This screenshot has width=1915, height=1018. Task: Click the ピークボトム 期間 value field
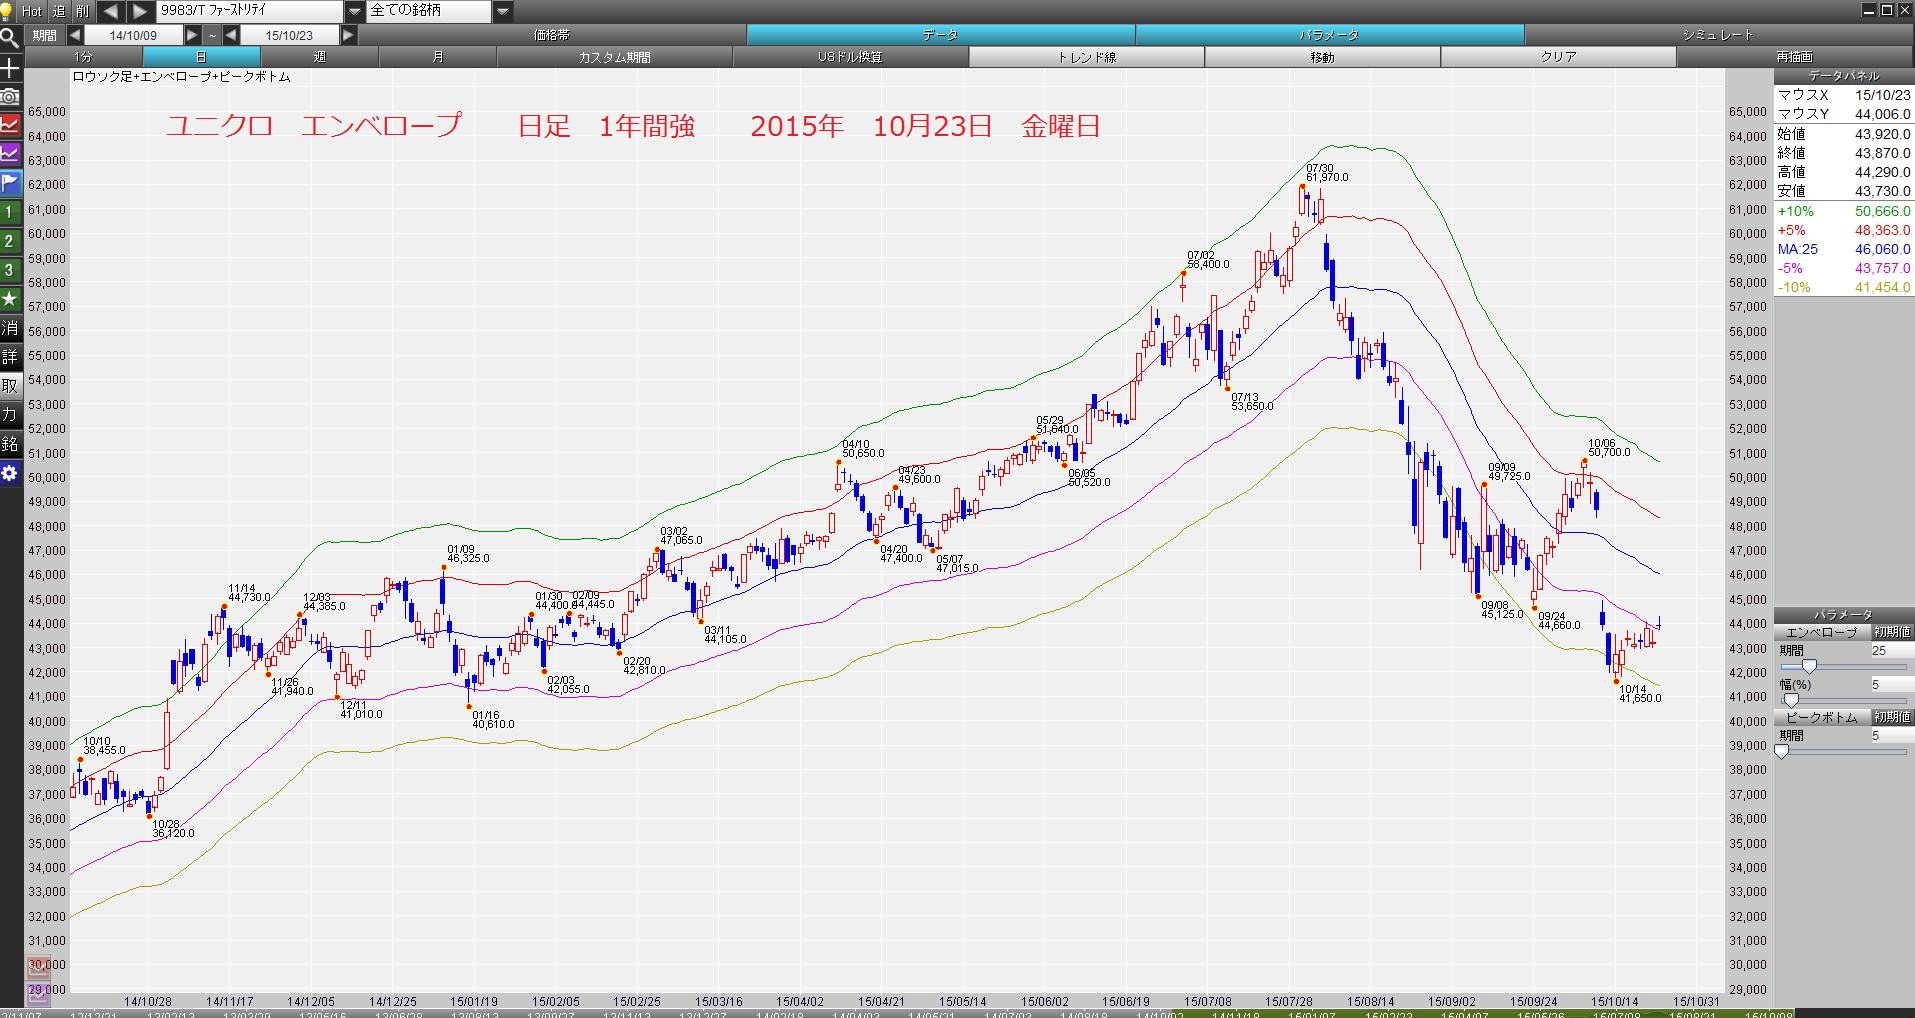[x=1891, y=735]
